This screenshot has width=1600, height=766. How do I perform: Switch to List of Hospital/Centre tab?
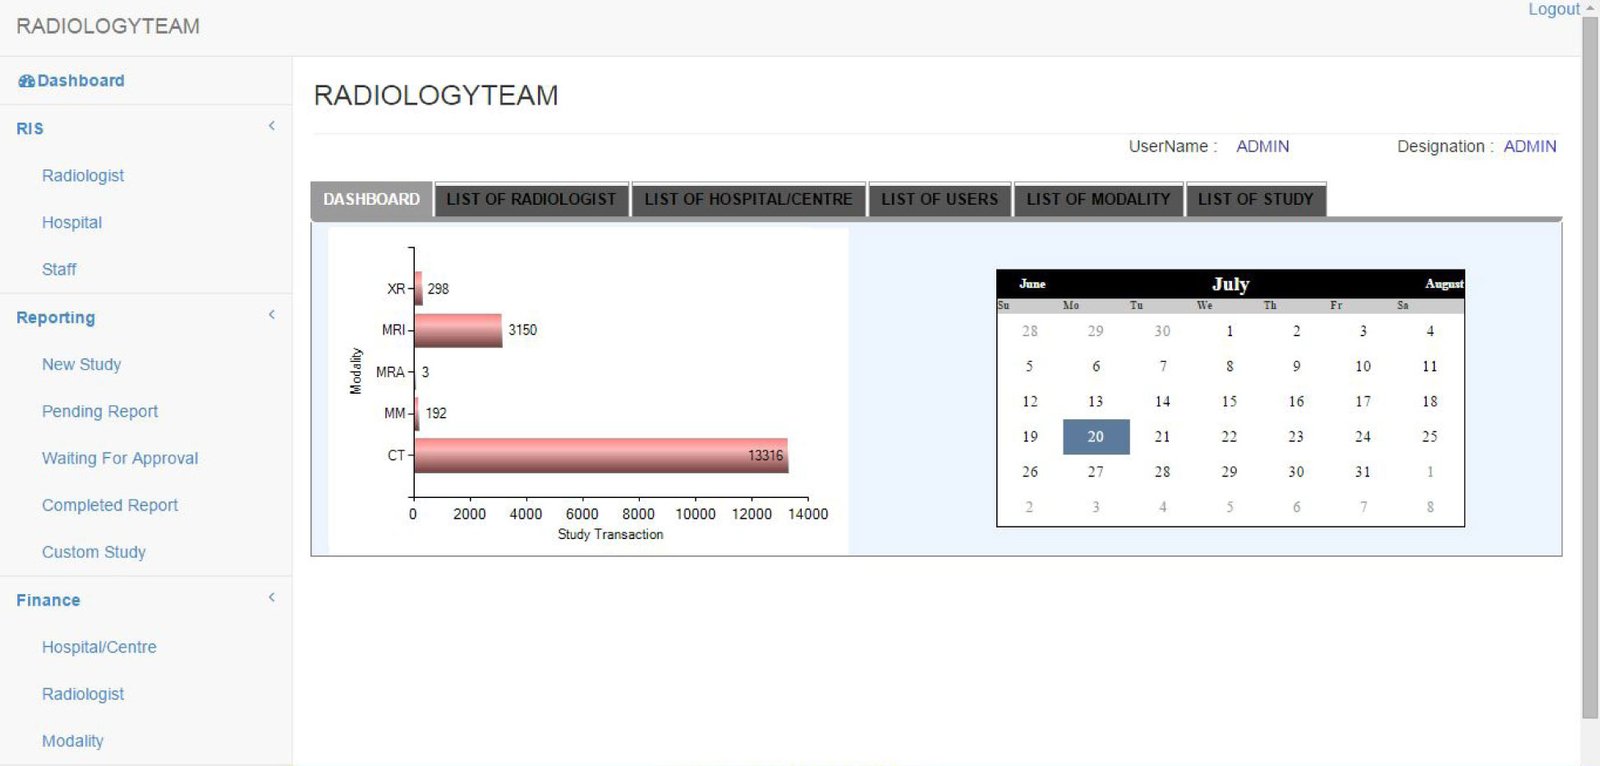pos(748,199)
